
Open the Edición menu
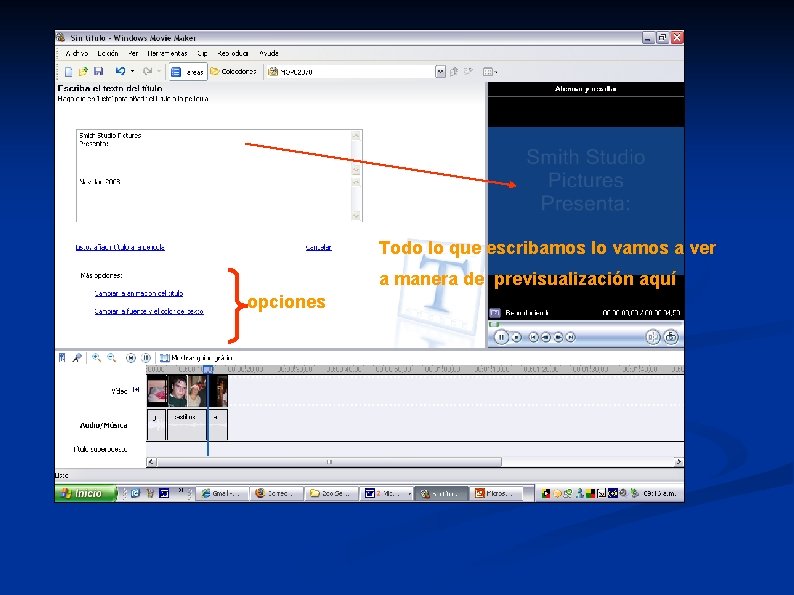[x=108, y=53]
